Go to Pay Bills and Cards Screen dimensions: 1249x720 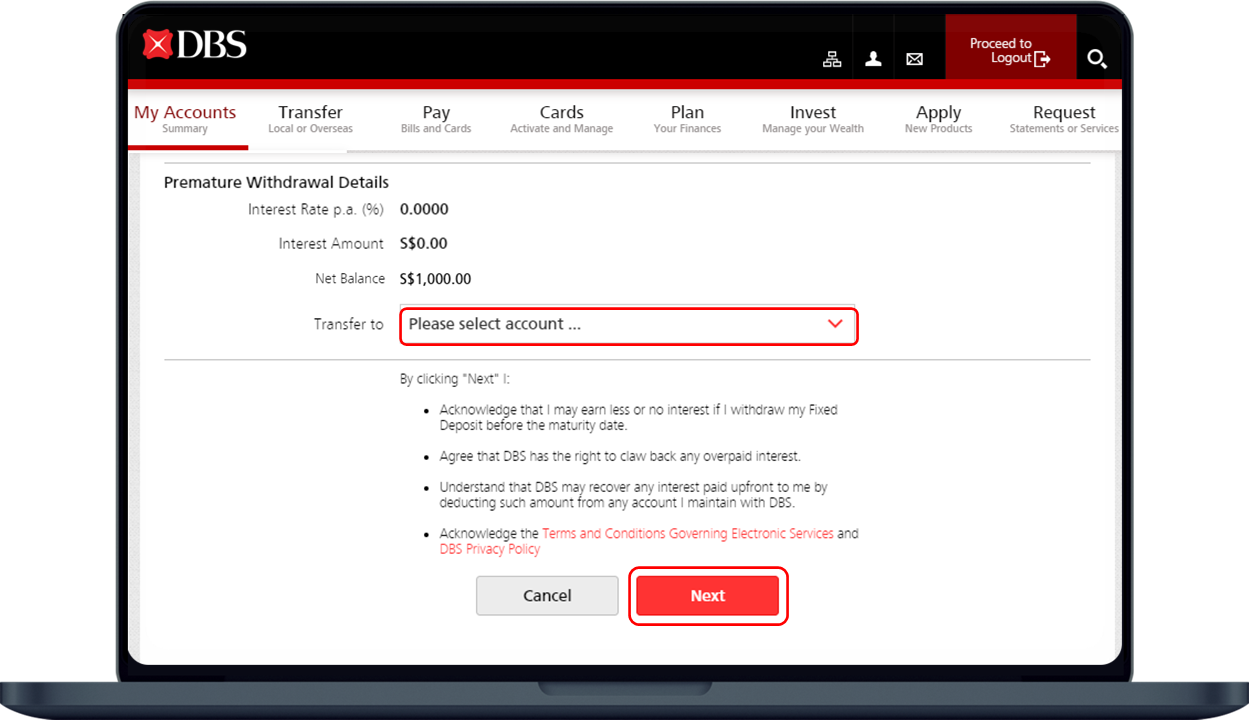(x=436, y=119)
